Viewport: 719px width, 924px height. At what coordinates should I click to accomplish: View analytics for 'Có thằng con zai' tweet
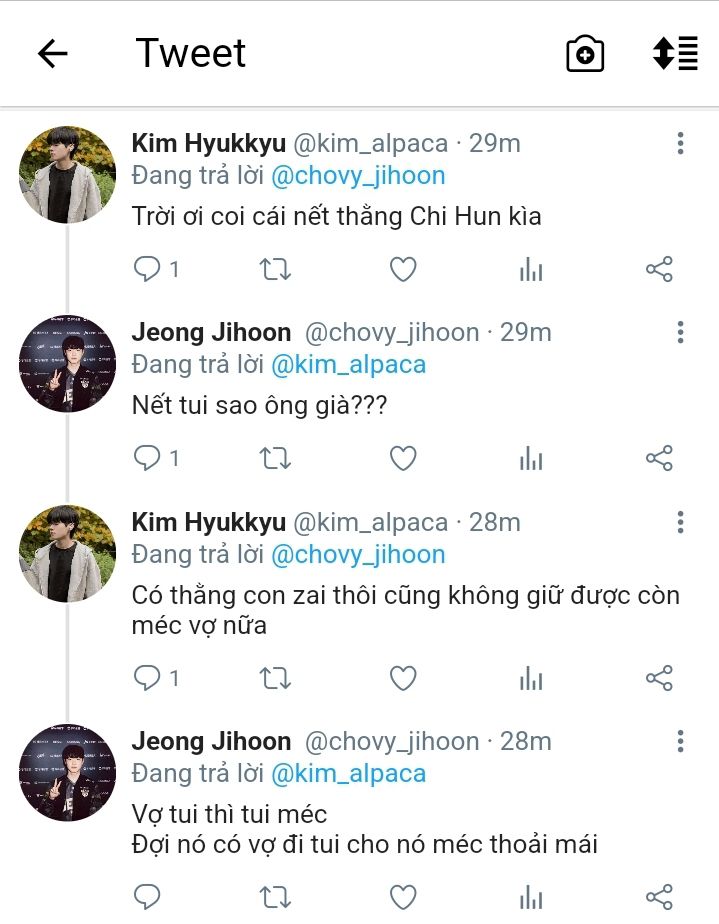(x=531, y=679)
